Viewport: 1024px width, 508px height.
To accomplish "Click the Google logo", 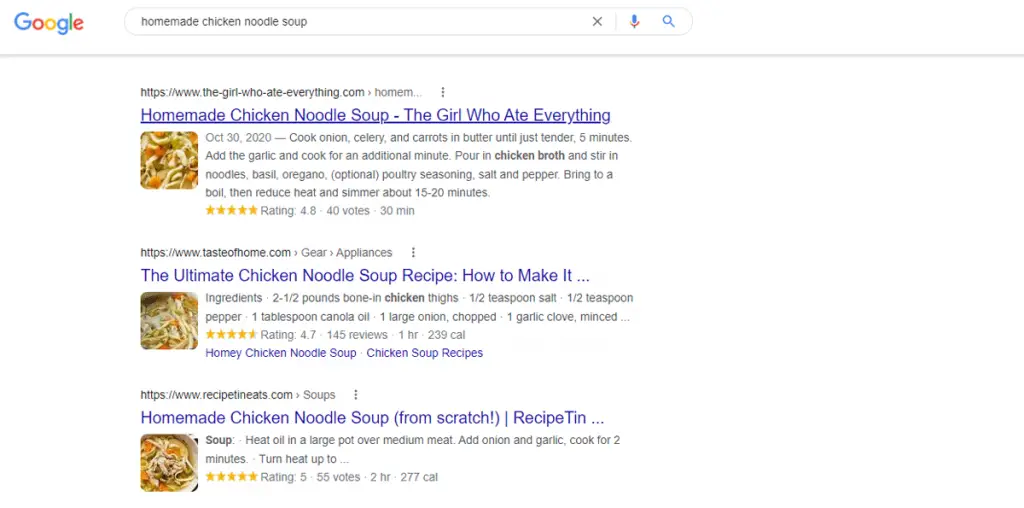I will (49, 22).
